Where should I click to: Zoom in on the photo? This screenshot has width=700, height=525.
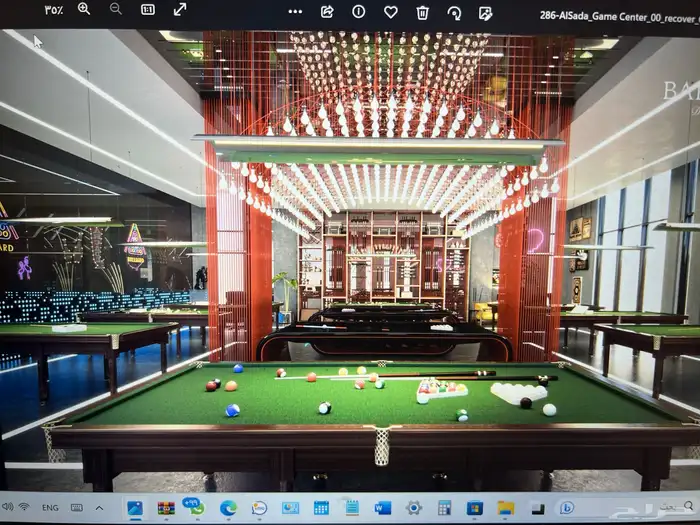[x=84, y=9]
